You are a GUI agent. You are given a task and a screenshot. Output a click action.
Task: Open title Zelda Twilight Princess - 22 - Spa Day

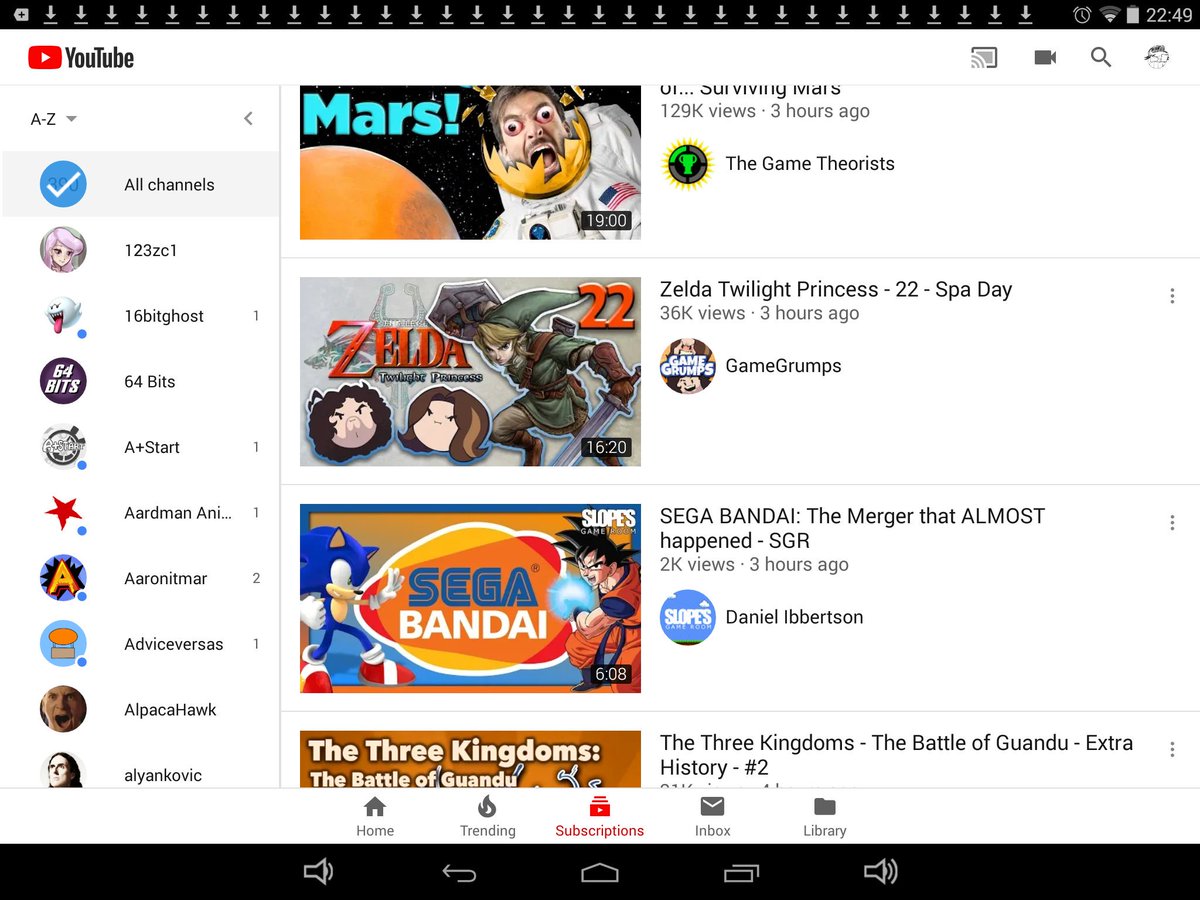click(x=836, y=289)
